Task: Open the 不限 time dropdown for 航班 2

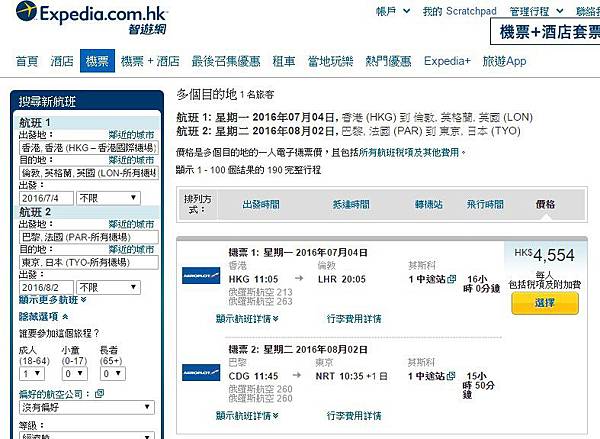Action: [108, 287]
